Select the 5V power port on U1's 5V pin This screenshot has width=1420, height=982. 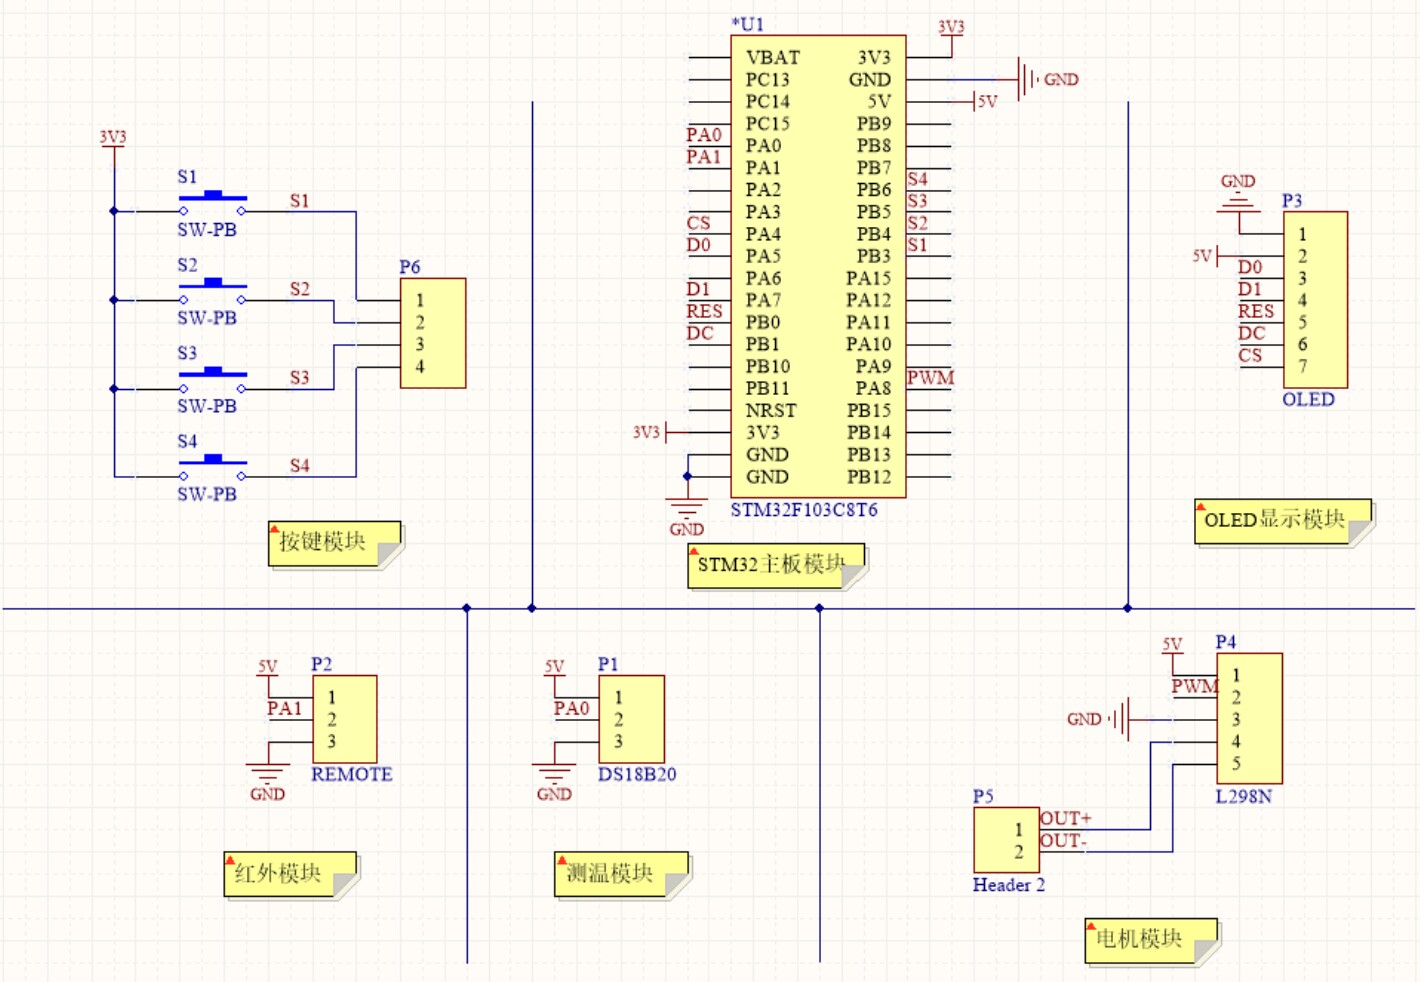pos(986,101)
